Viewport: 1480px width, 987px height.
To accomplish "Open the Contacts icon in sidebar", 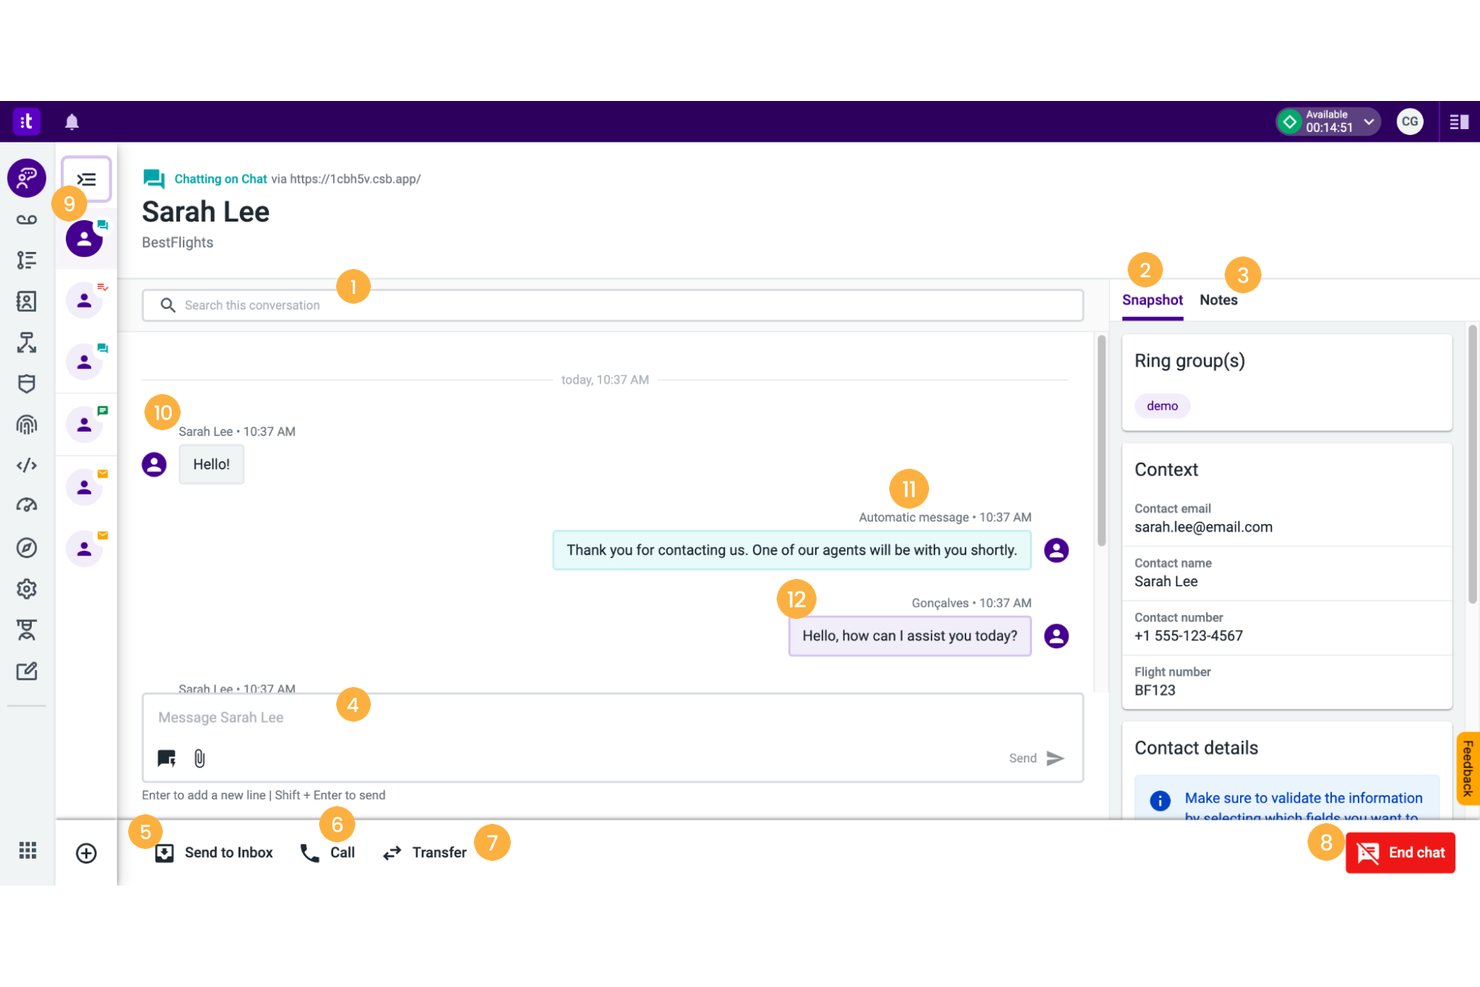I will coord(27,301).
